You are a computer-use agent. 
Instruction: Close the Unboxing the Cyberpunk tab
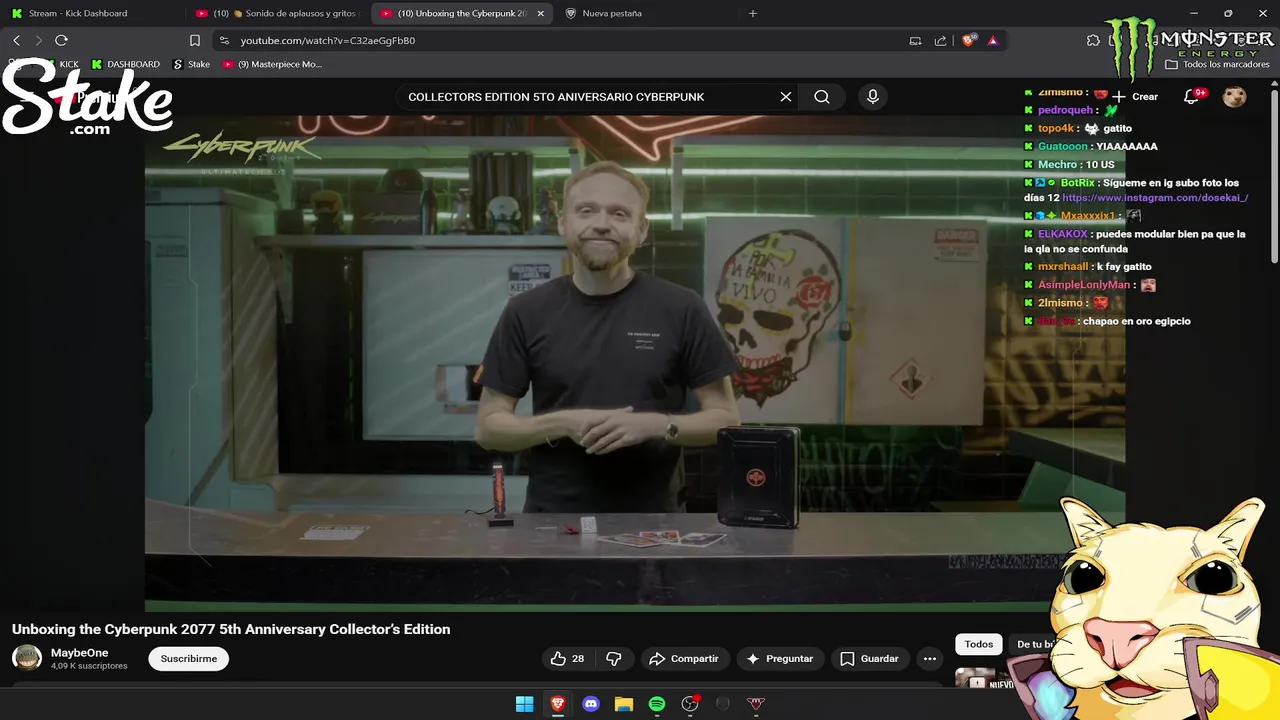[x=541, y=13]
